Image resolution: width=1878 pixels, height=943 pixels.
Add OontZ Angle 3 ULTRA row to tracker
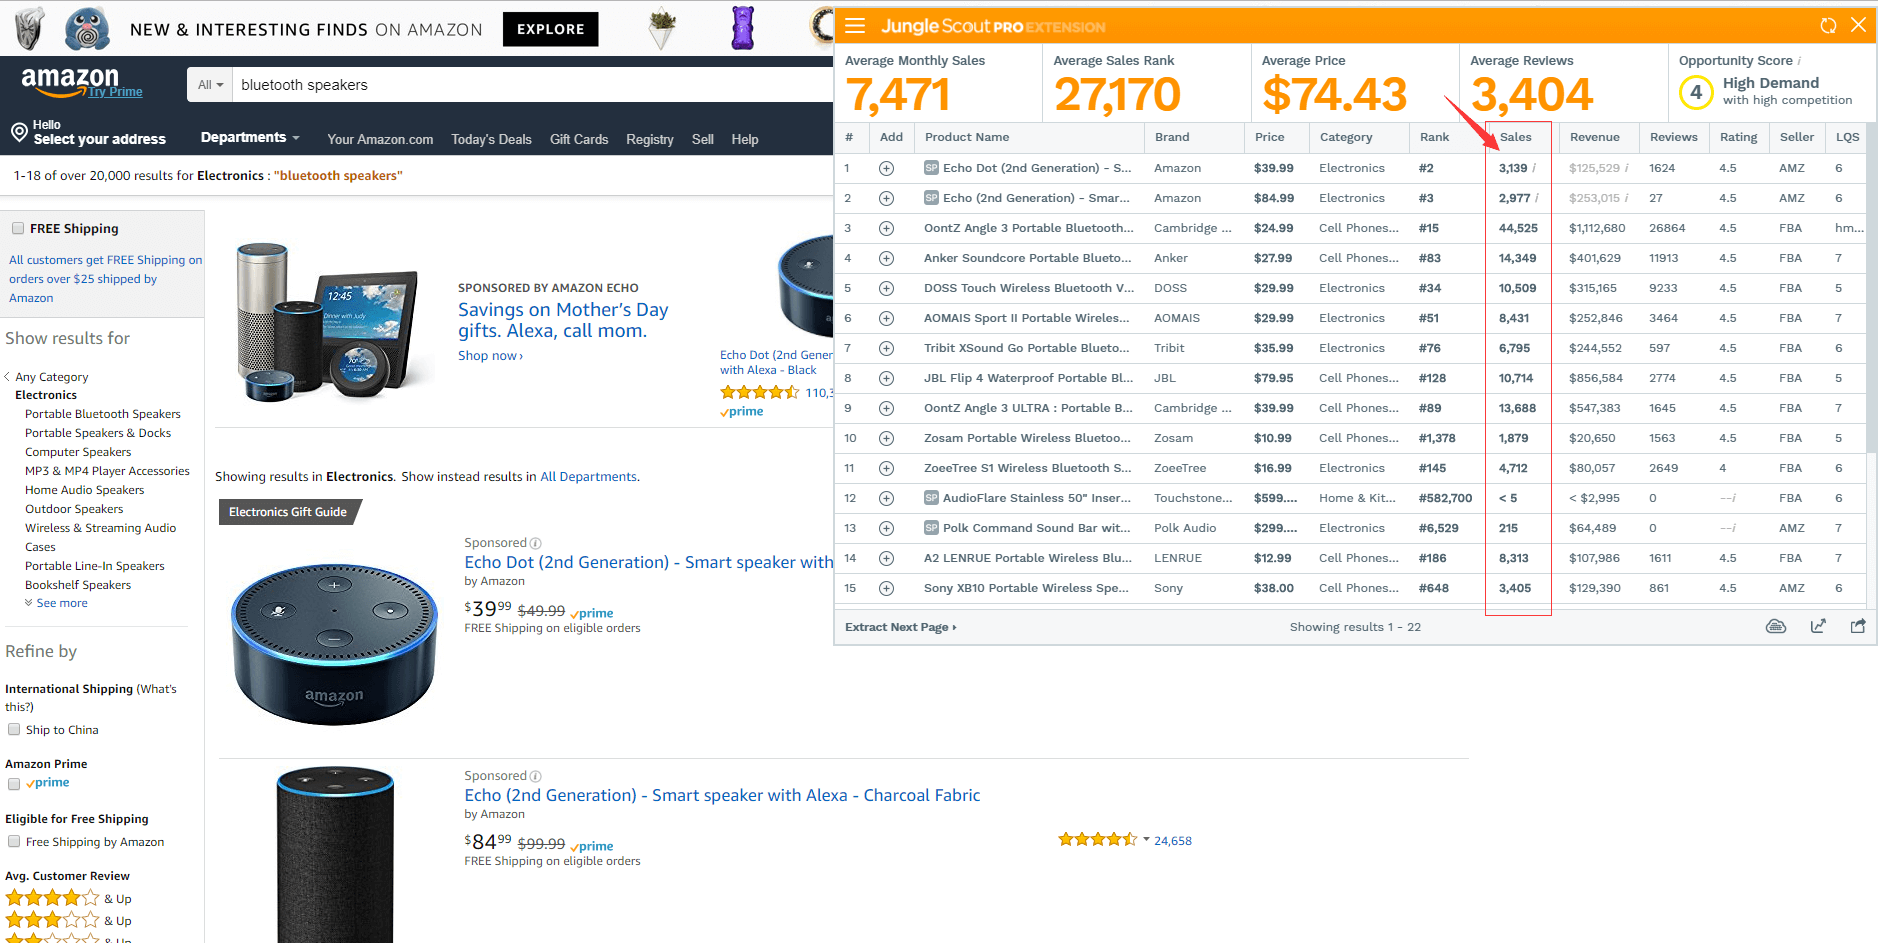886,408
